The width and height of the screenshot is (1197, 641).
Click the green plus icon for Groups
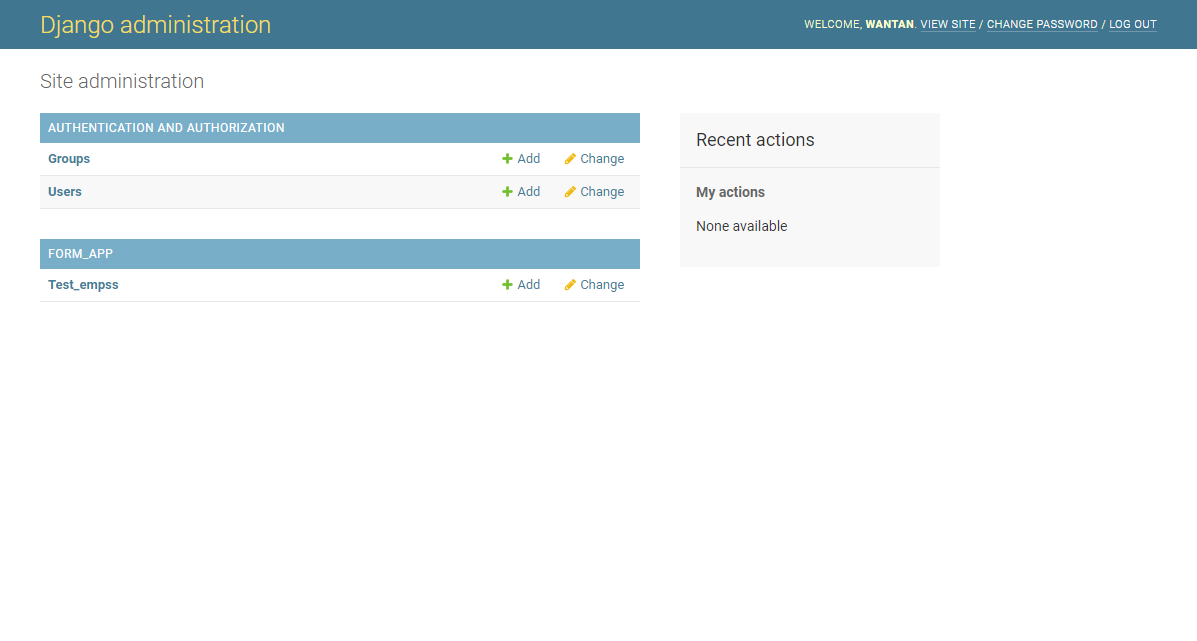pyautogui.click(x=507, y=159)
